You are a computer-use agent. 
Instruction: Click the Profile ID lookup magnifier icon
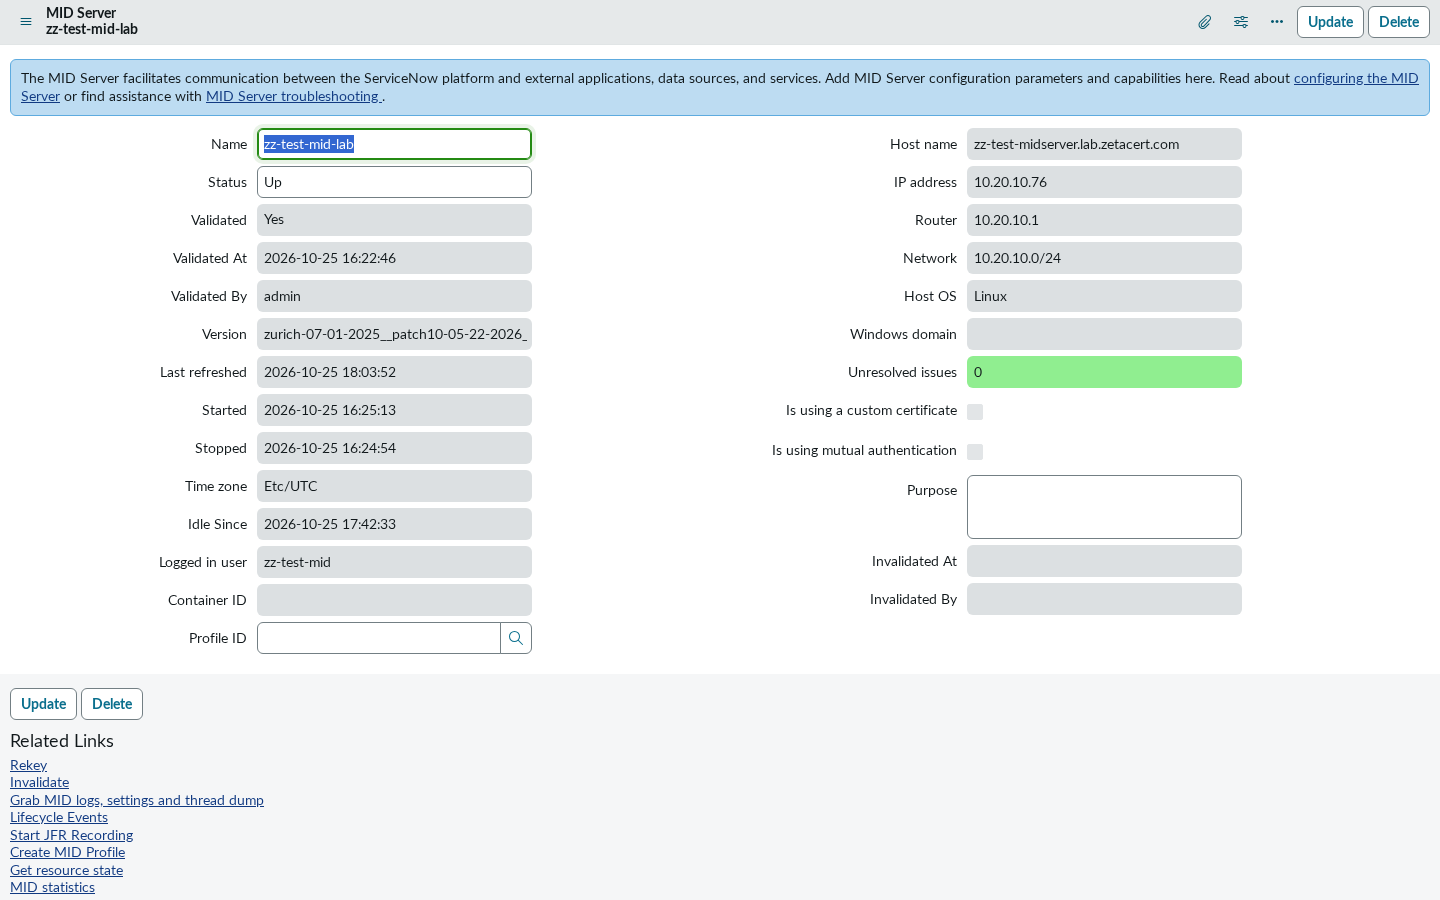tap(516, 638)
